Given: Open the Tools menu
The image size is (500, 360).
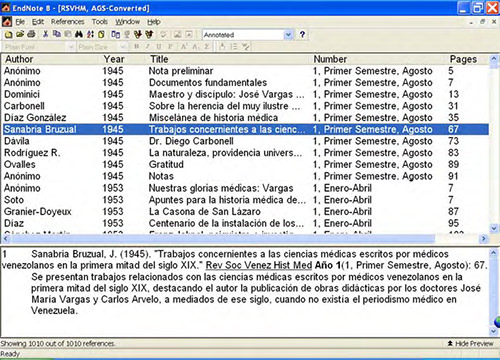Looking at the screenshot, I should coord(100,22).
